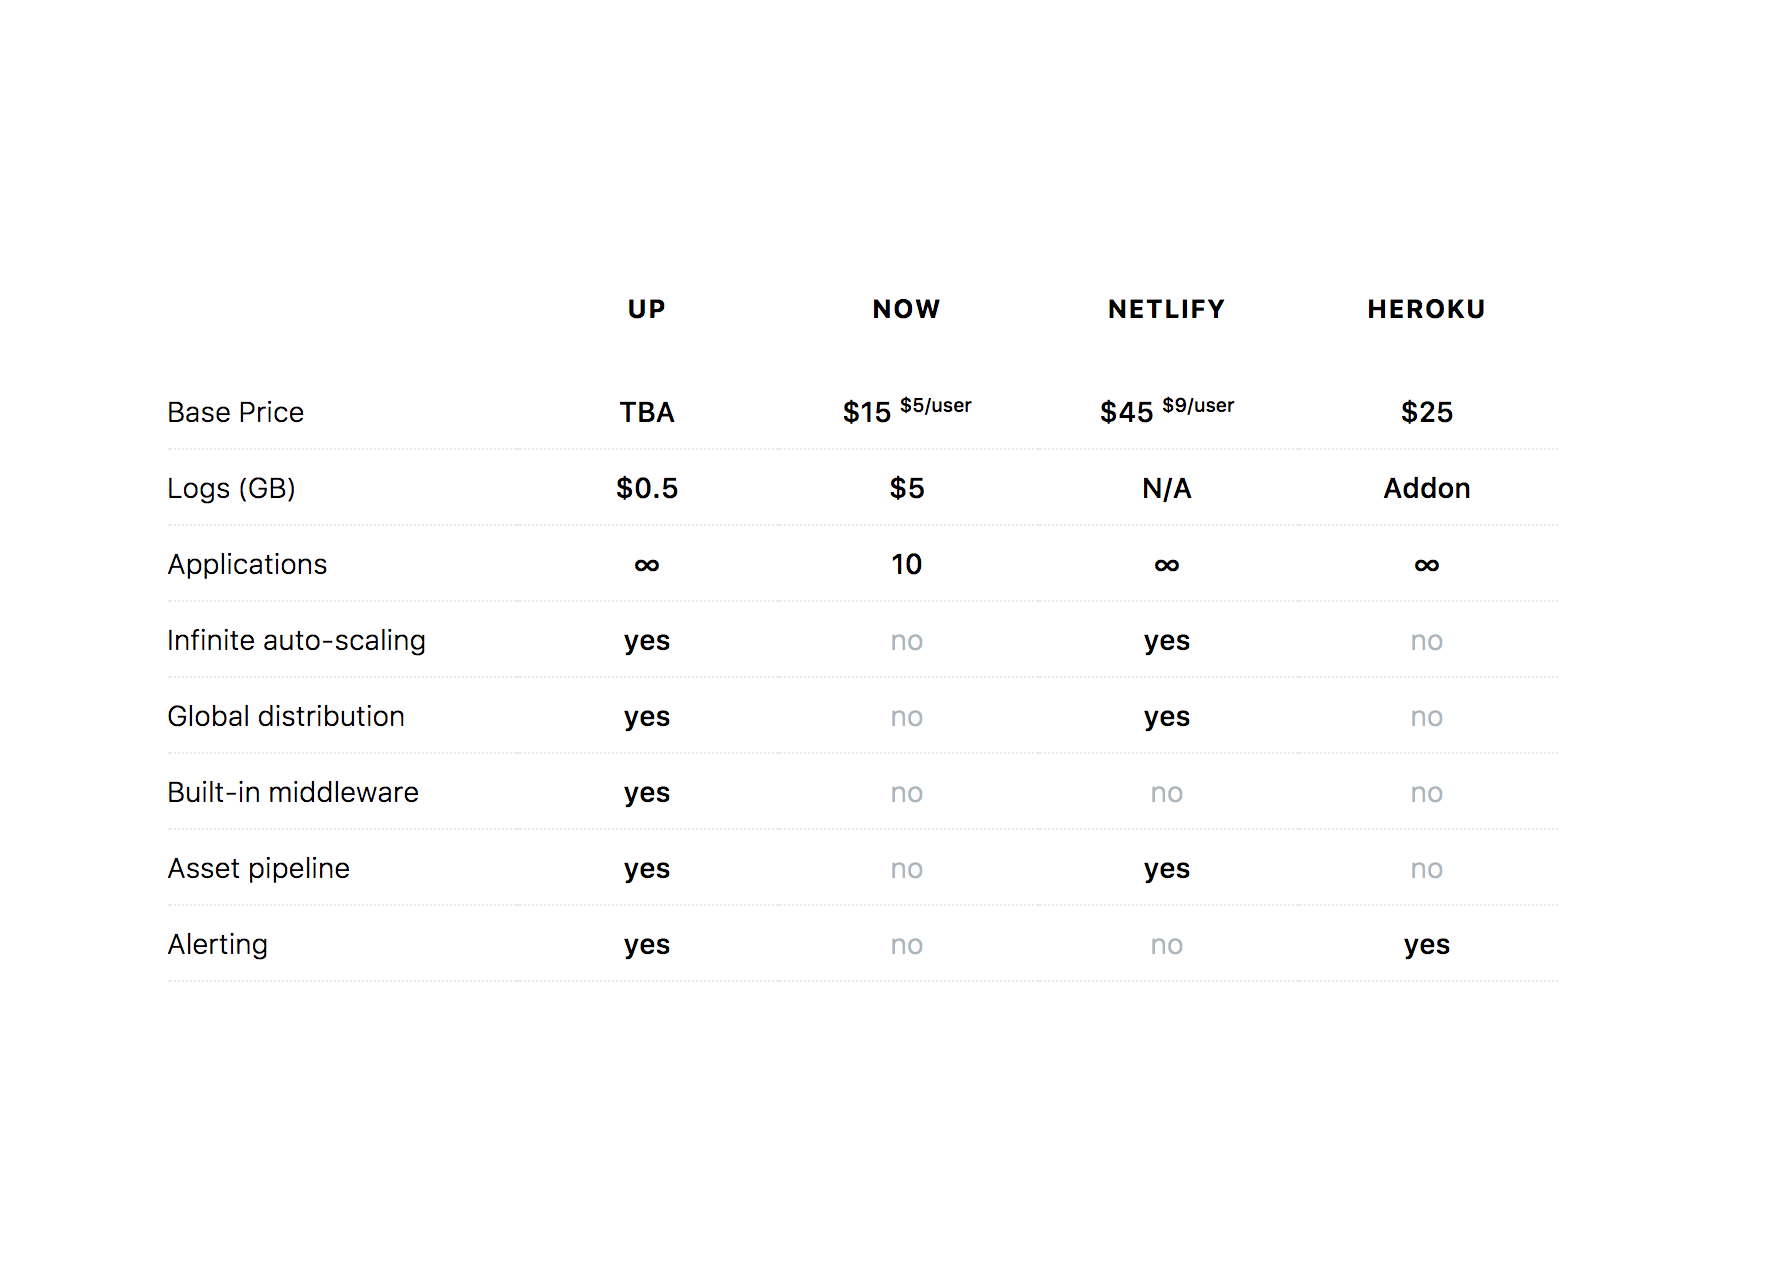Click the Base Price row label
This screenshot has width=1766, height=1274.
point(235,412)
